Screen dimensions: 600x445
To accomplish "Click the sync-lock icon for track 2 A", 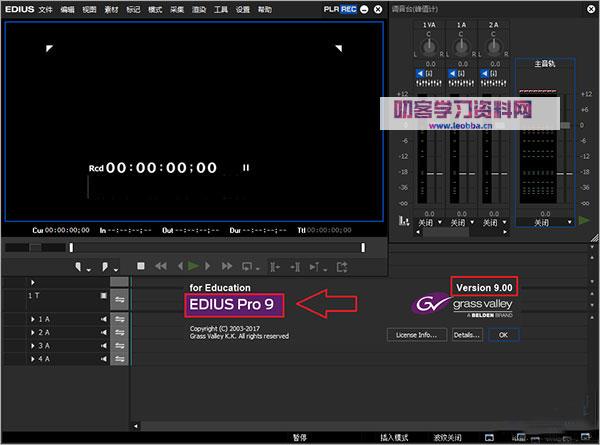I will [119, 333].
